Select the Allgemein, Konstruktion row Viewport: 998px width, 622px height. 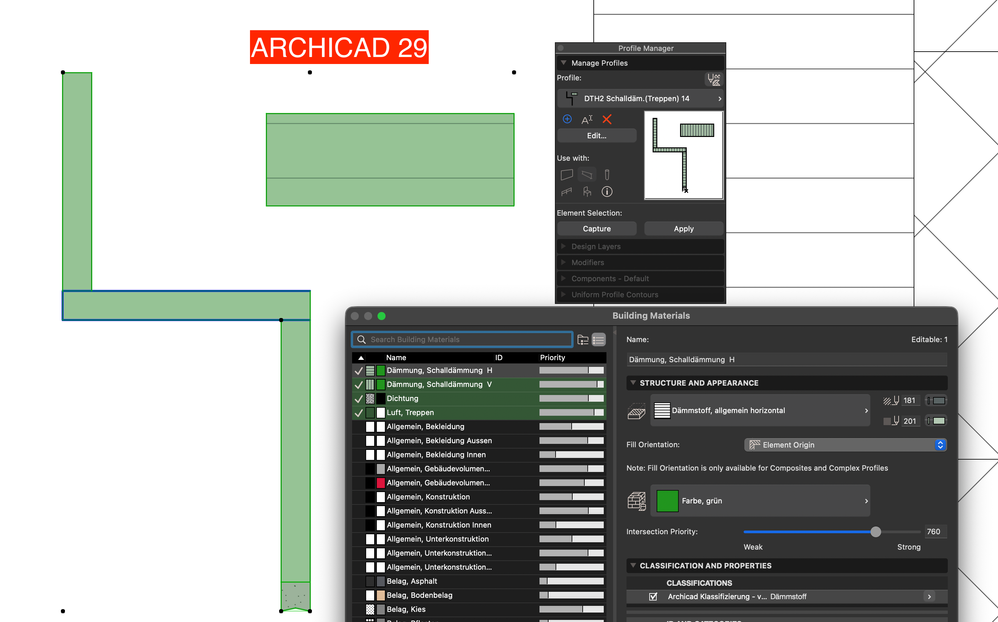click(x=479, y=497)
